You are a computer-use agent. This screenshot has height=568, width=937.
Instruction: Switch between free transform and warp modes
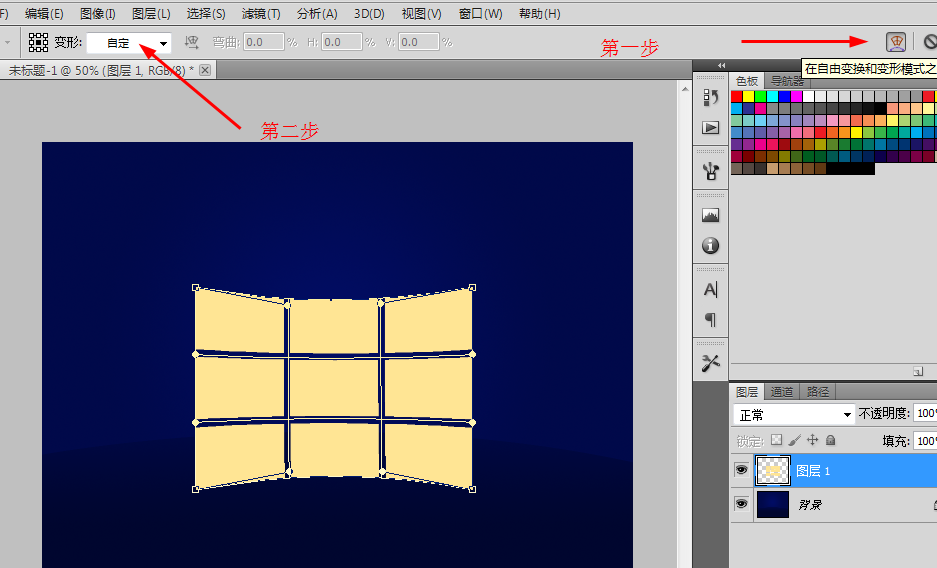[x=896, y=42]
